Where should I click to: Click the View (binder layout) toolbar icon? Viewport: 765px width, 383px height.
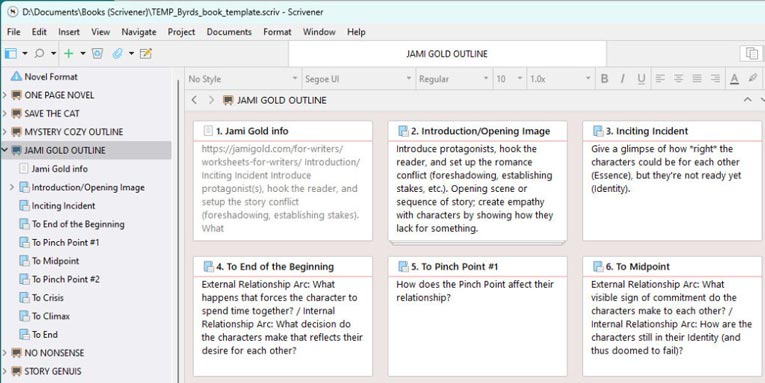coord(10,54)
